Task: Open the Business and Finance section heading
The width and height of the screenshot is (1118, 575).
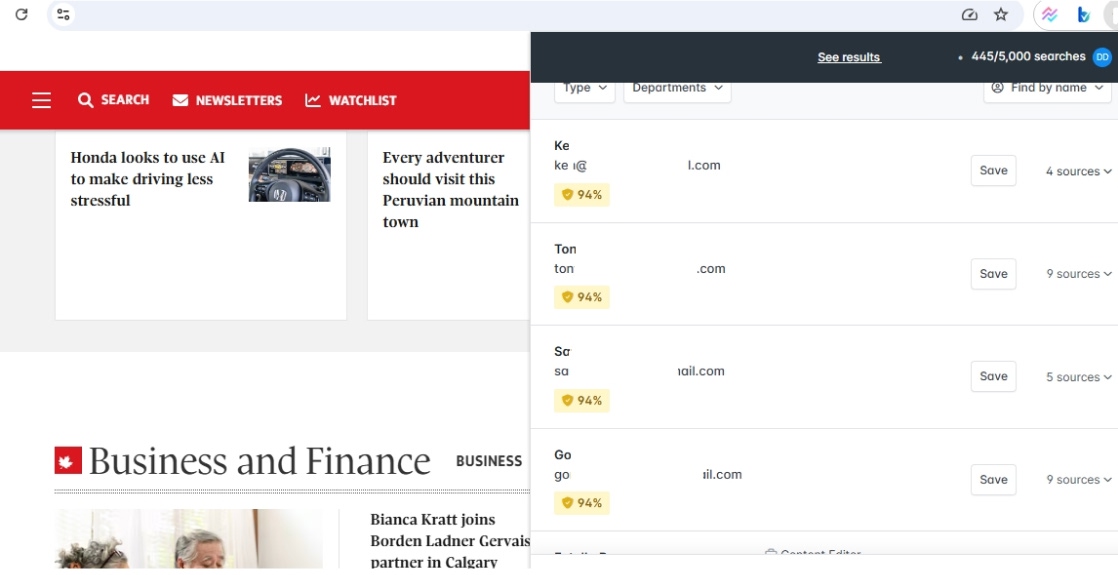Action: 260,461
